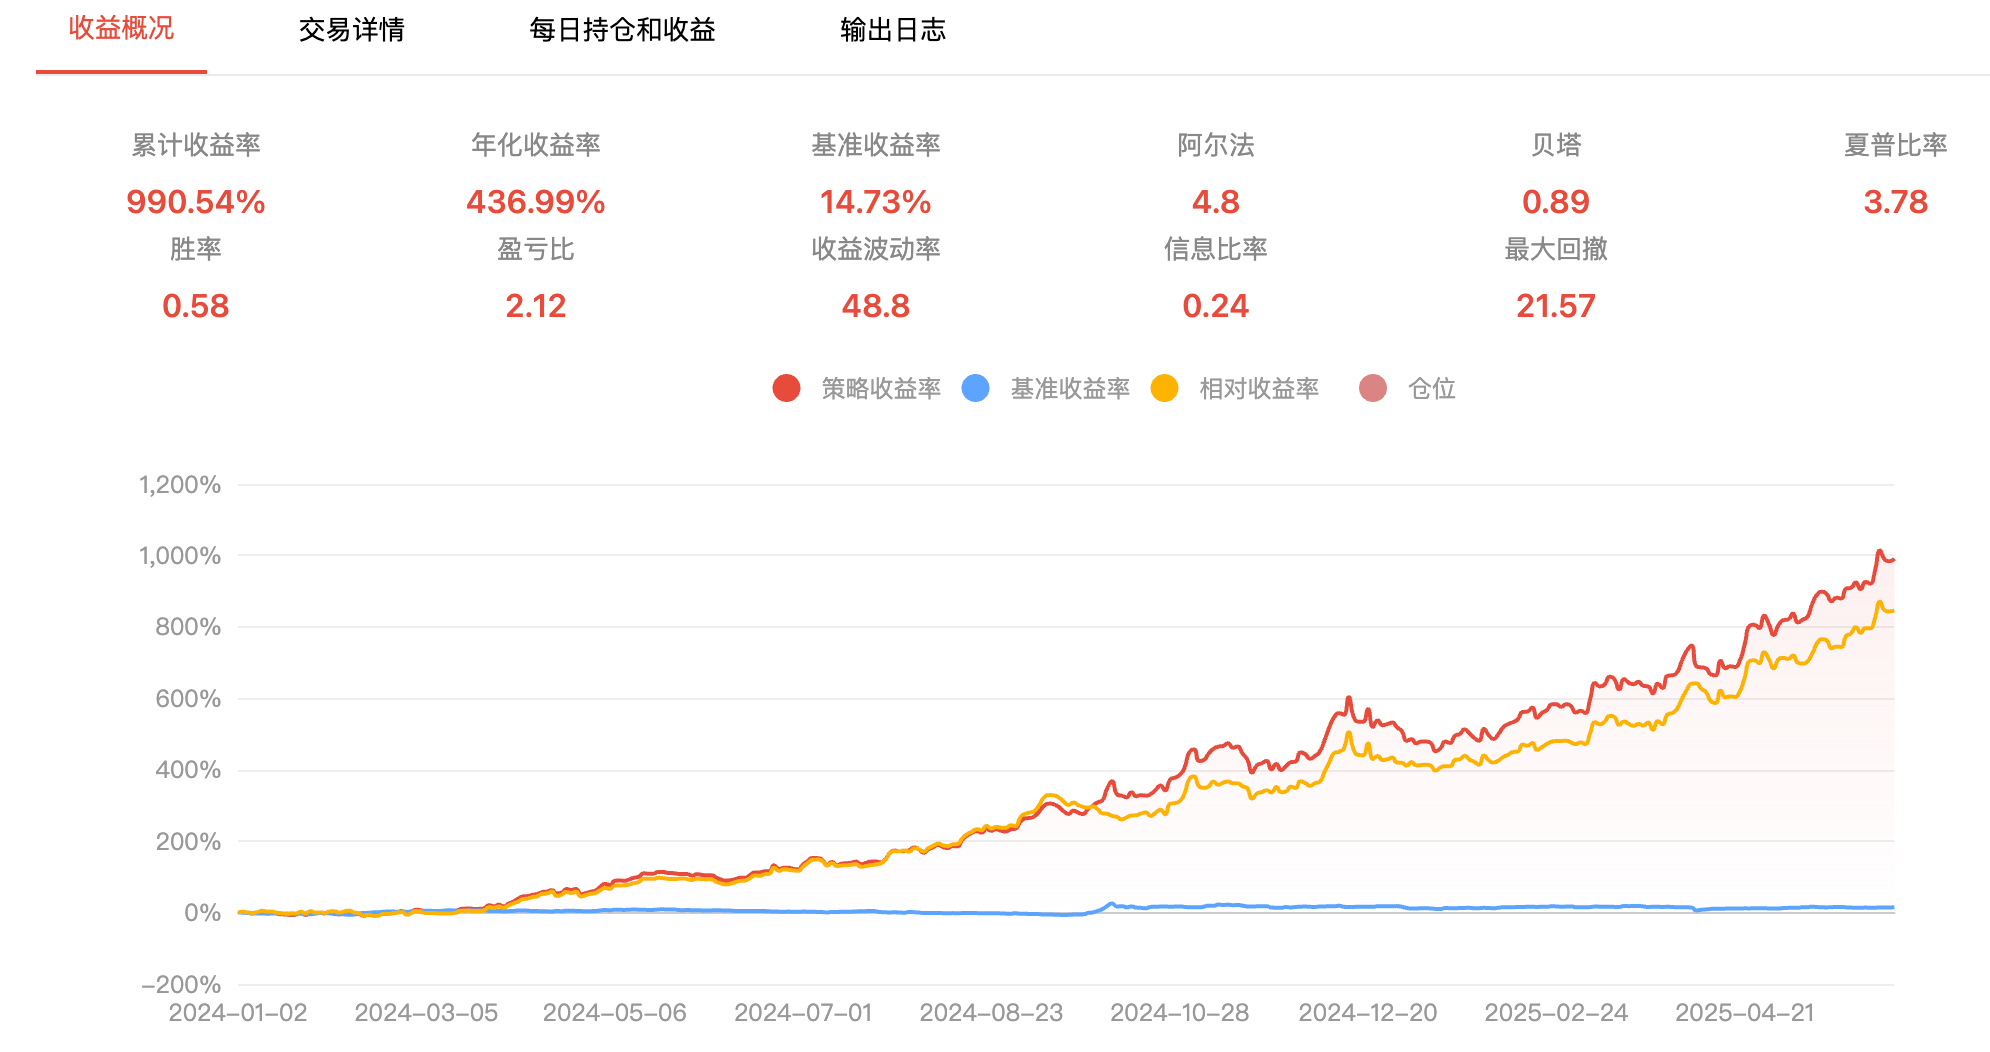Hide 相对收益率 series via its legend label
Viewport: 1990px width, 1052px height.
click(x=1259, y=388)
